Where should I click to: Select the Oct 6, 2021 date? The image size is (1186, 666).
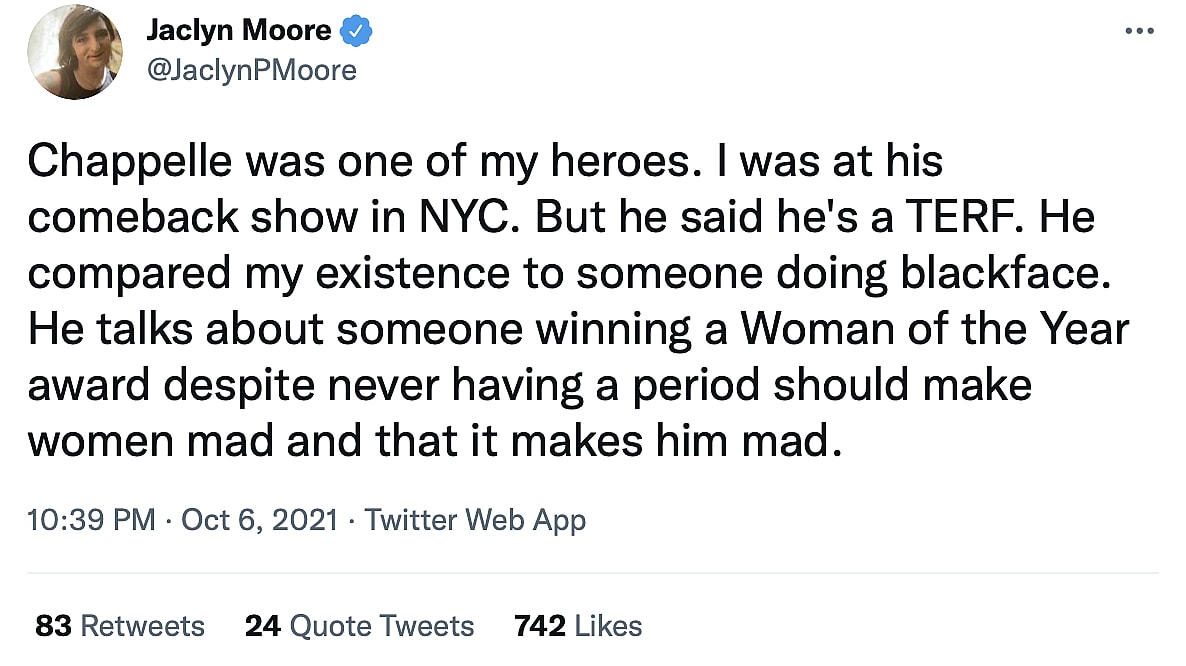[x=259, y=520]
